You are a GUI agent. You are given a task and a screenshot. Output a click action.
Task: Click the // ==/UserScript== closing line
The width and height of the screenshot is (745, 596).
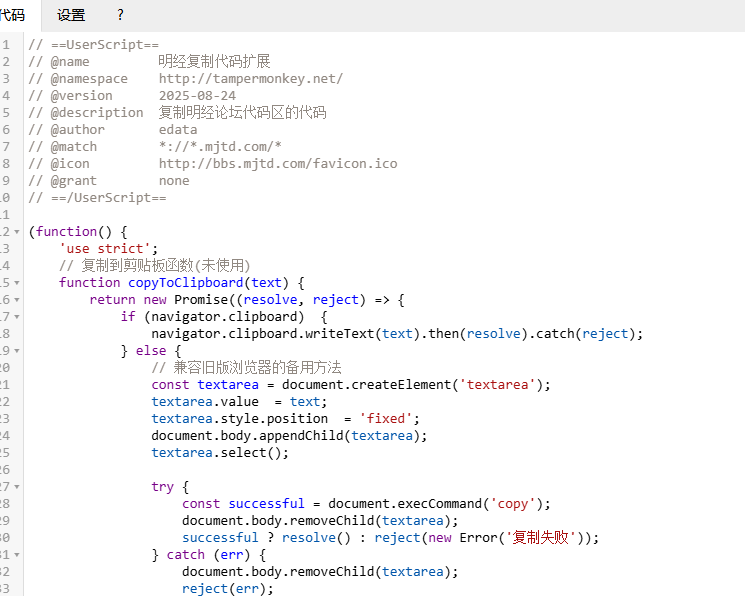pos(97,198)
